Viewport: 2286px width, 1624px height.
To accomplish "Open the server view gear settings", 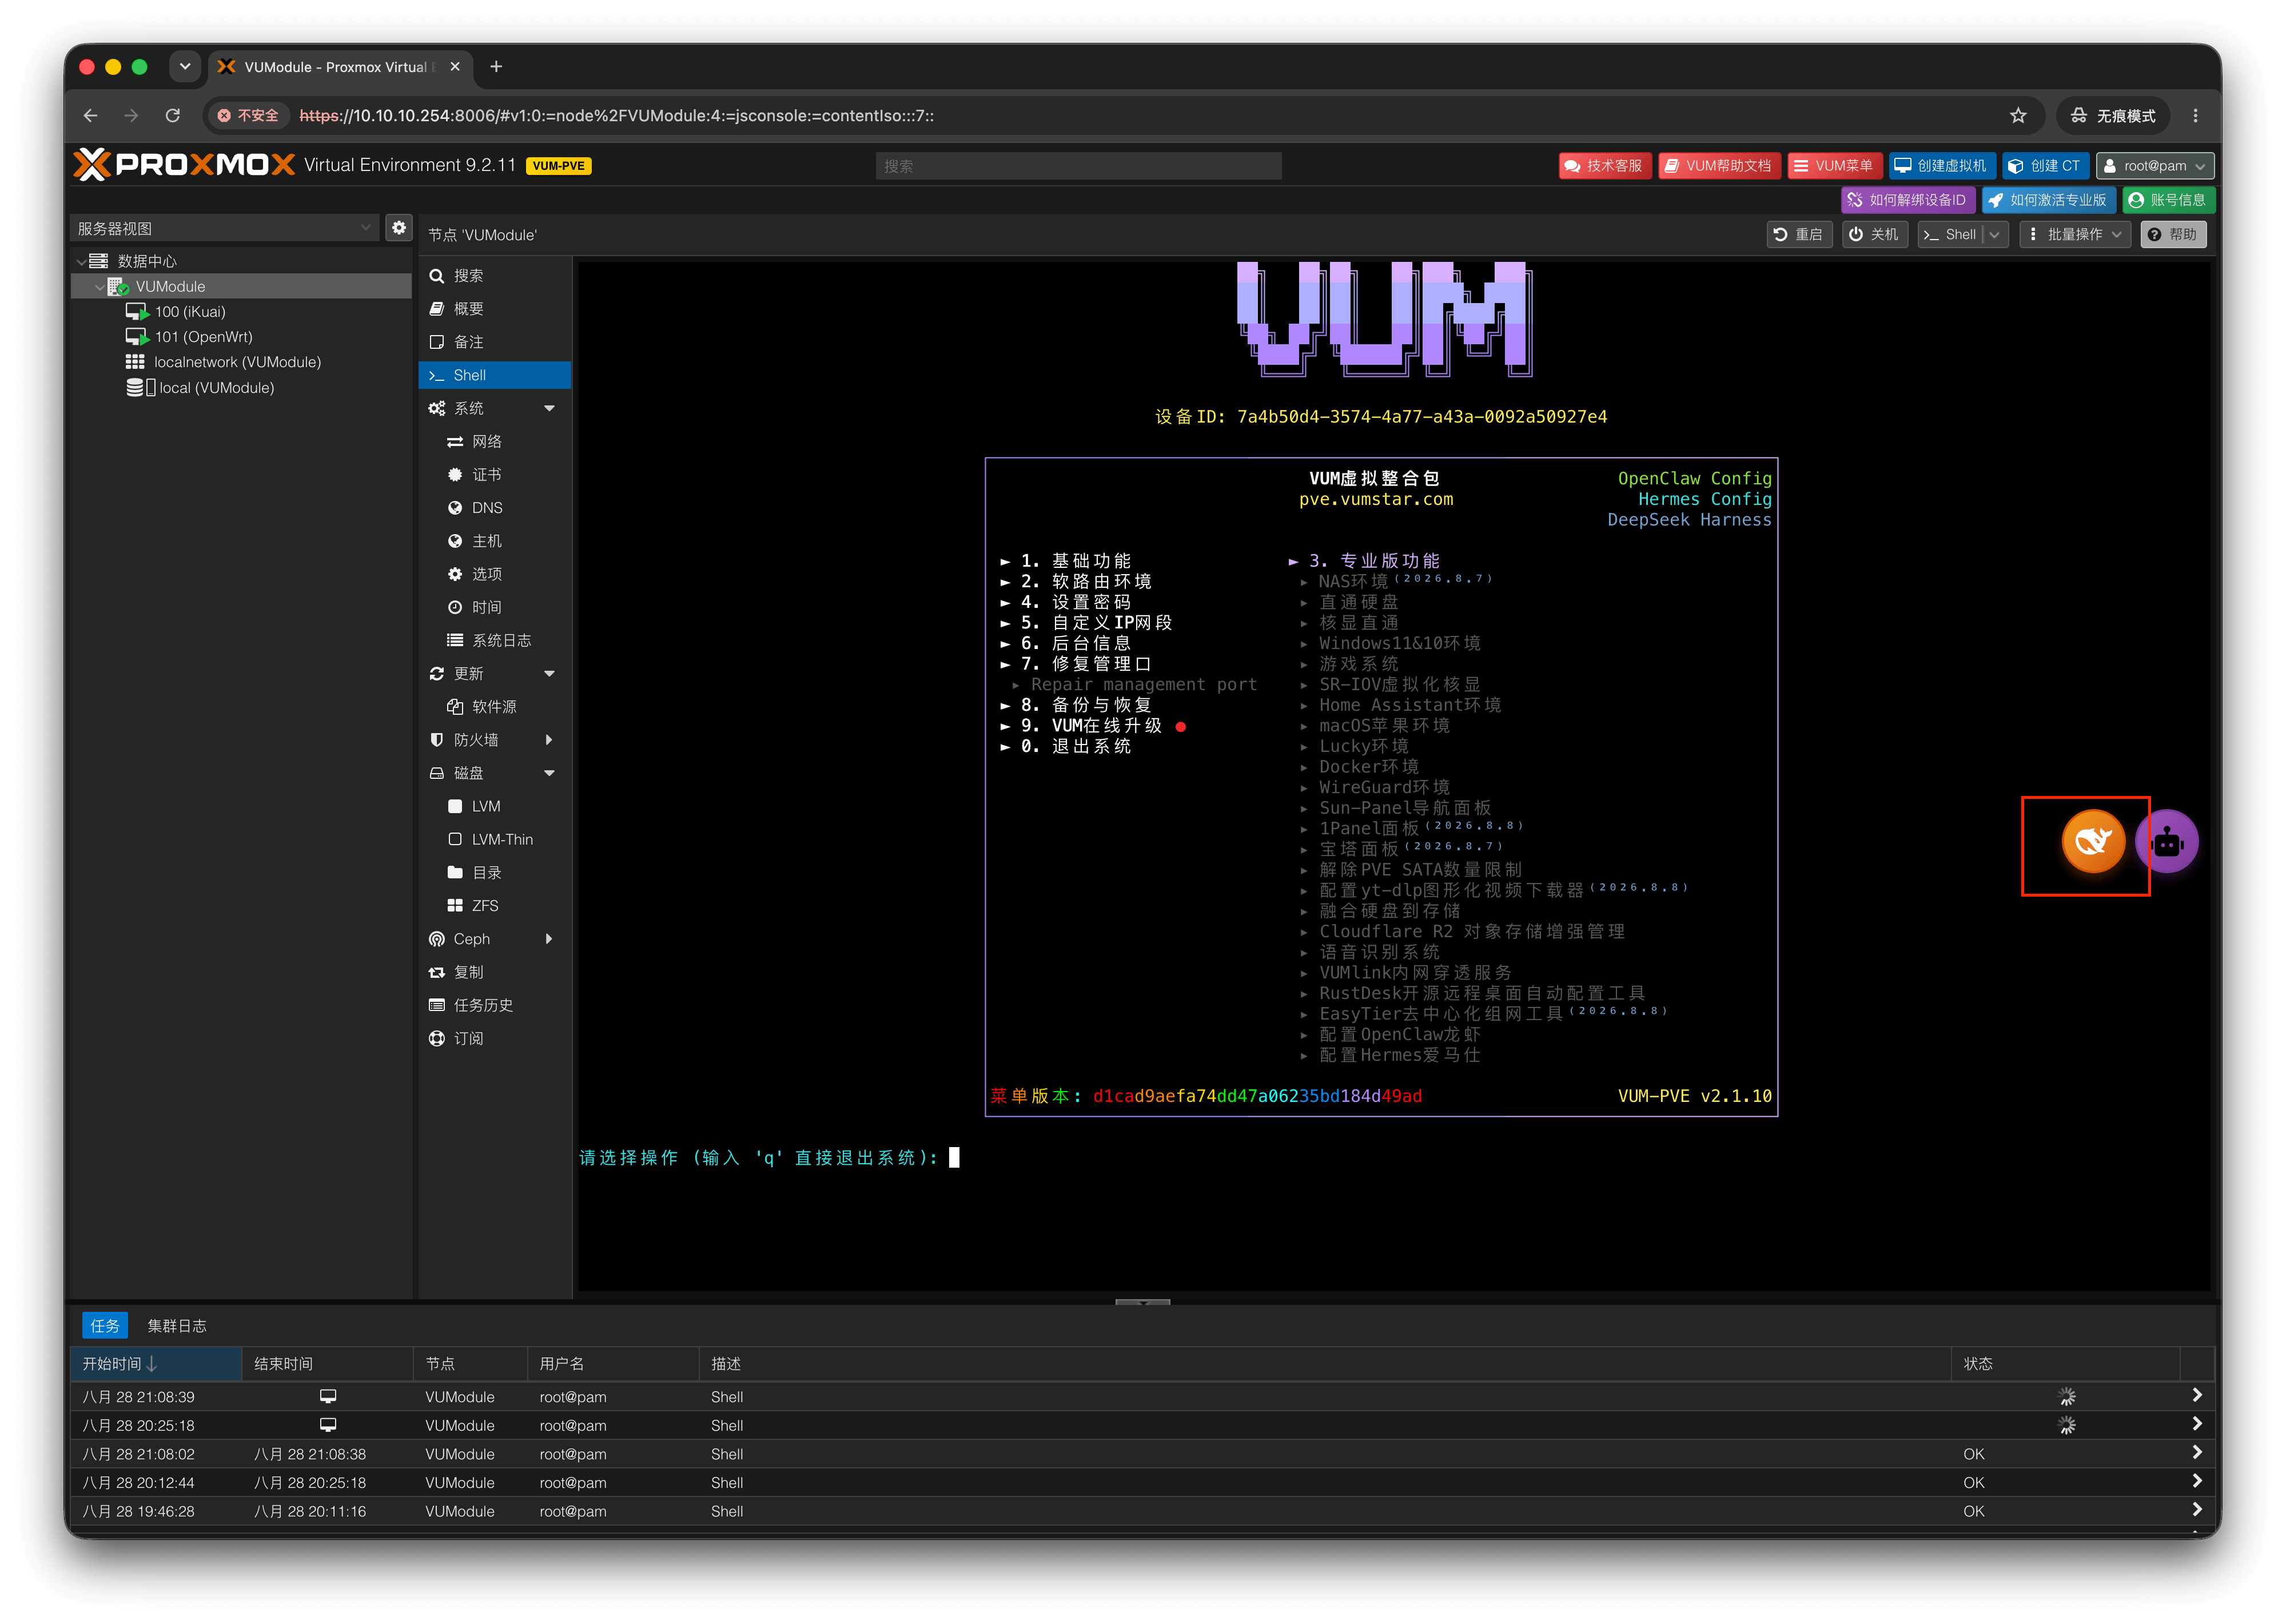I will 399,227.
